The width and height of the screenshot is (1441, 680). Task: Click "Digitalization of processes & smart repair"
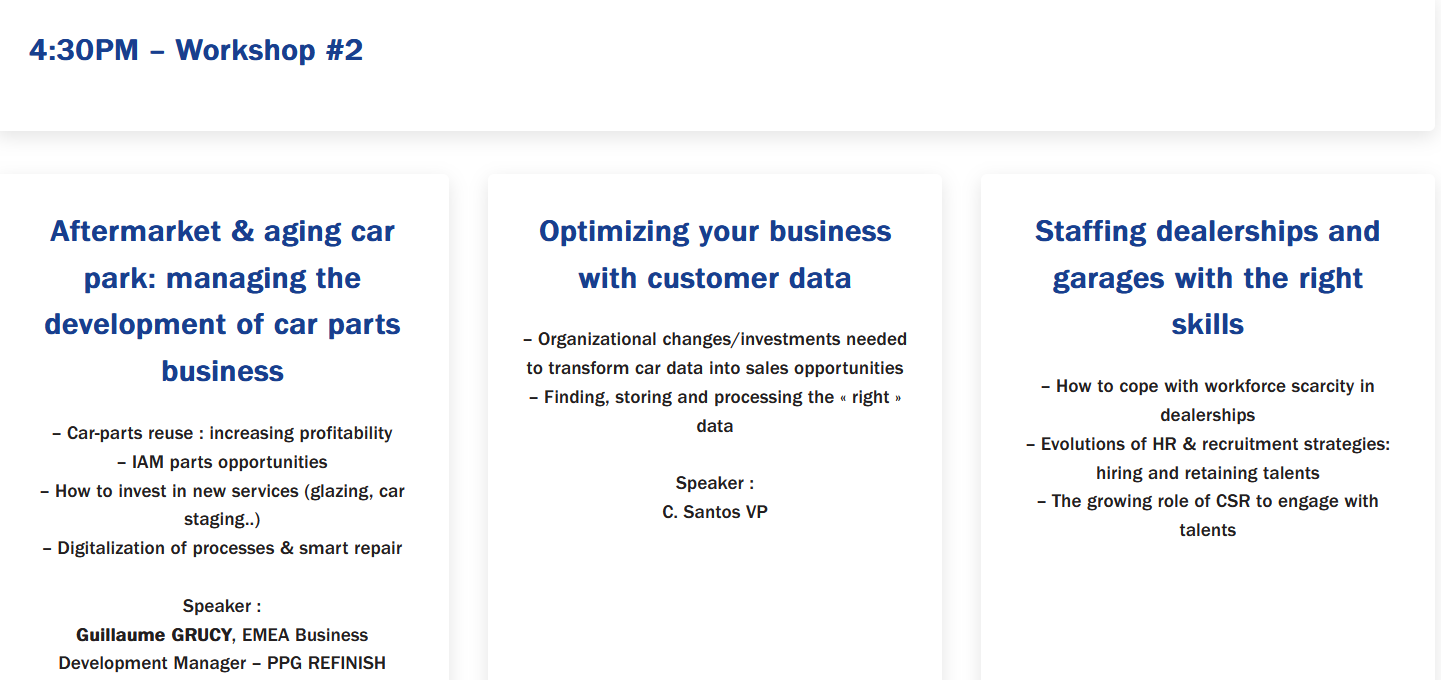tap(222, 548)
